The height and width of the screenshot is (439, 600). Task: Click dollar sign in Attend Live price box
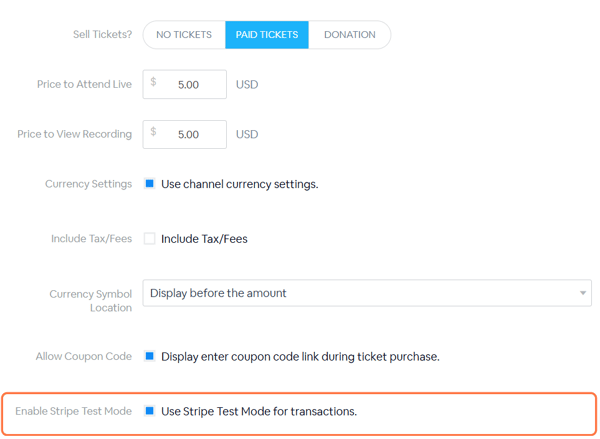153,82
